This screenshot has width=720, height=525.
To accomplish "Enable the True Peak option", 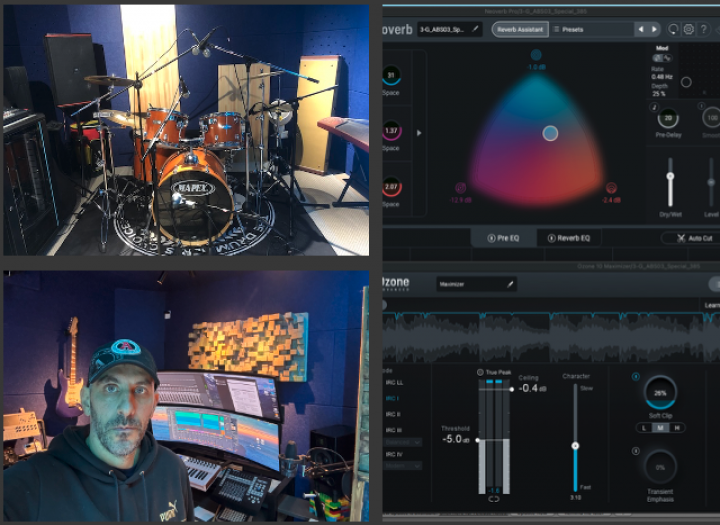I will pyautogui.click(x=479, y=372).
